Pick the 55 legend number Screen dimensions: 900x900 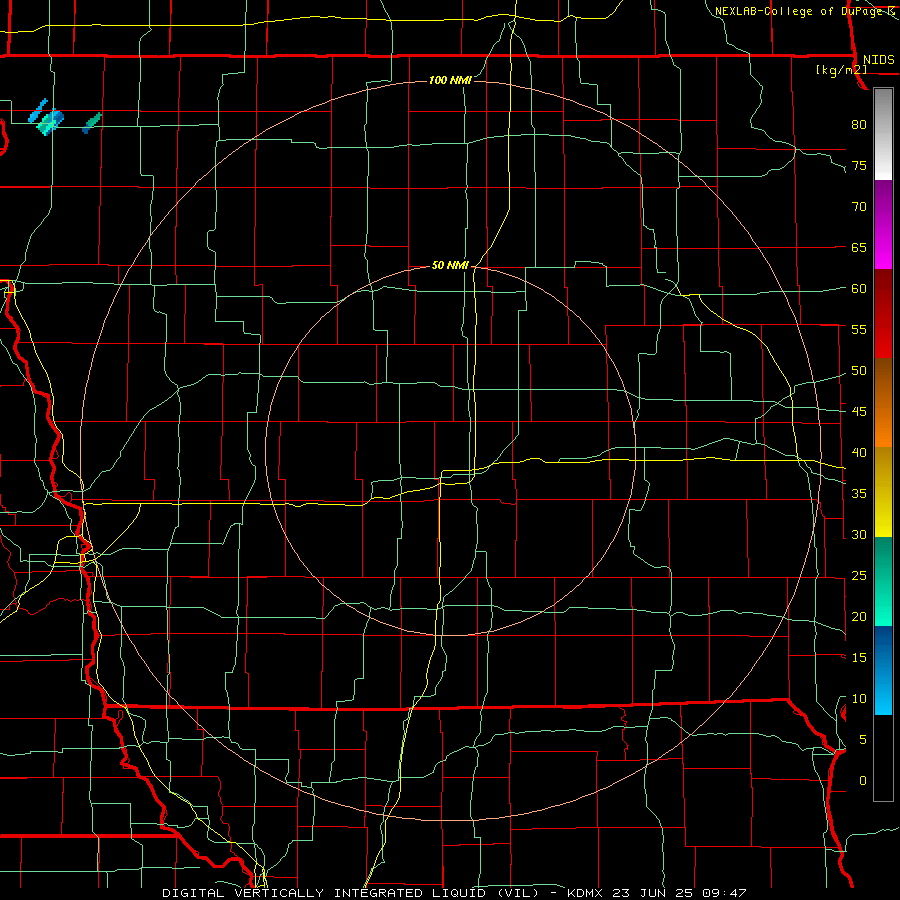click(x=859, y=329)
